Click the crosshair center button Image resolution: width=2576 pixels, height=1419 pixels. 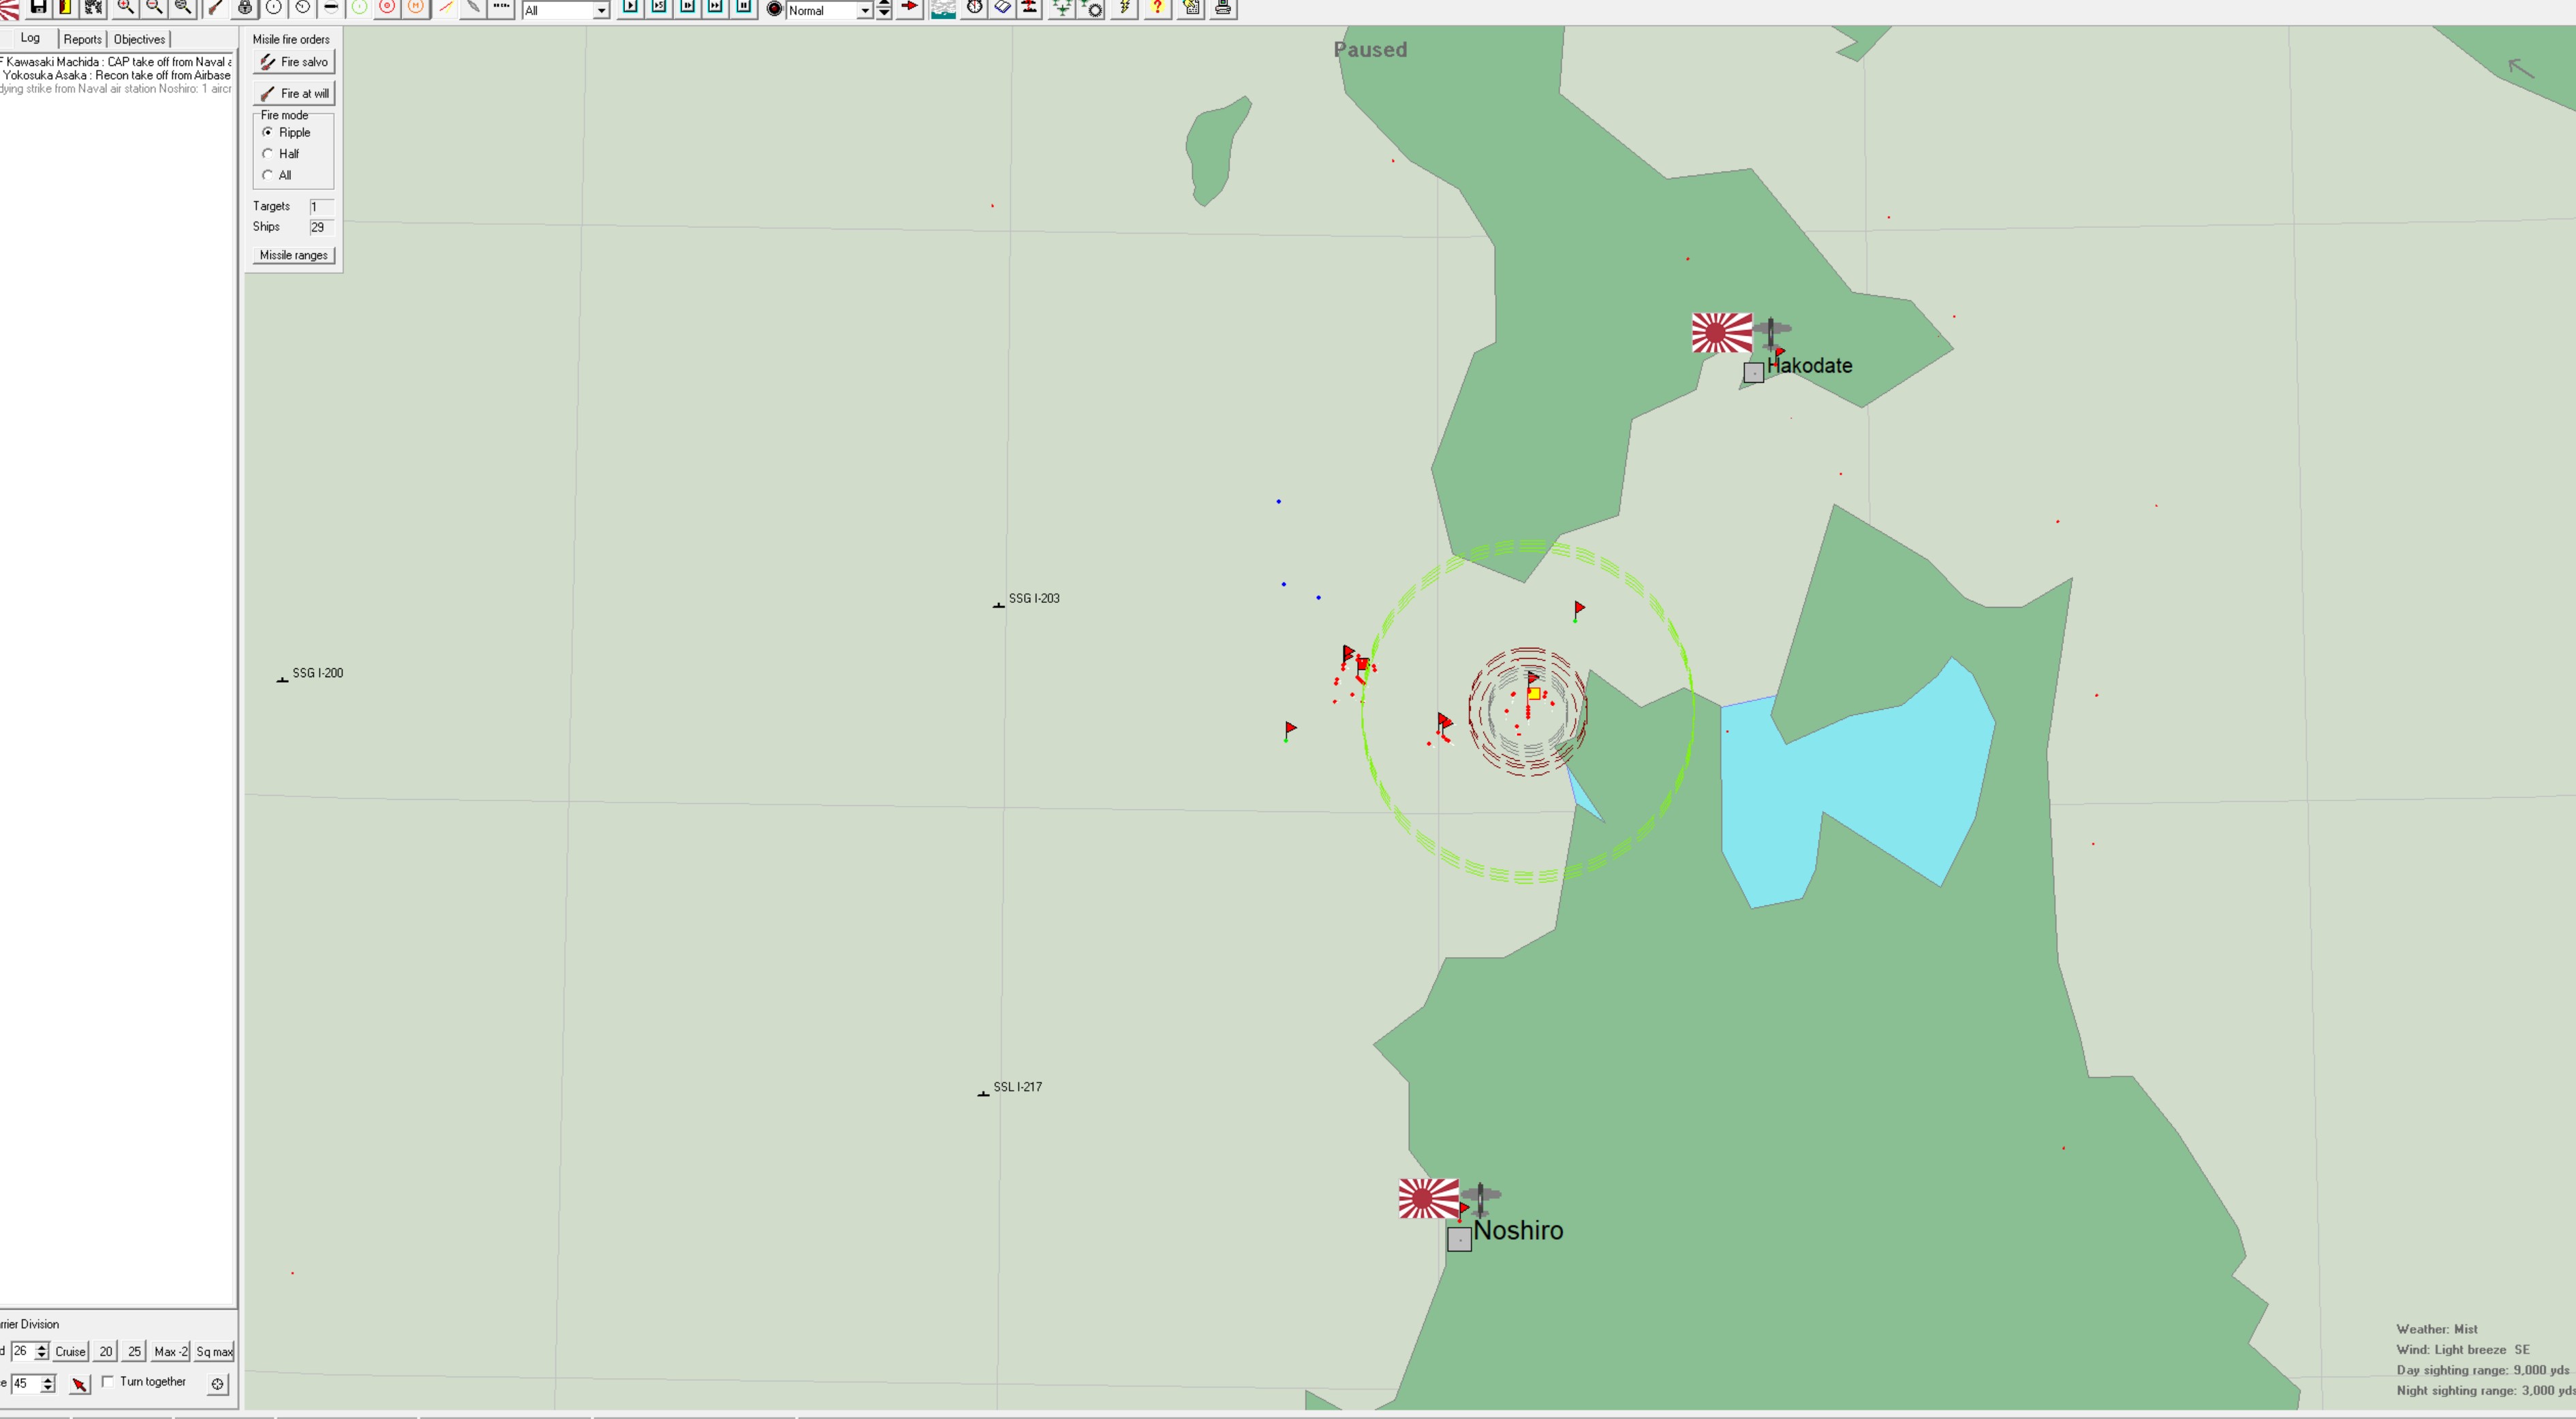point(218,1384)
